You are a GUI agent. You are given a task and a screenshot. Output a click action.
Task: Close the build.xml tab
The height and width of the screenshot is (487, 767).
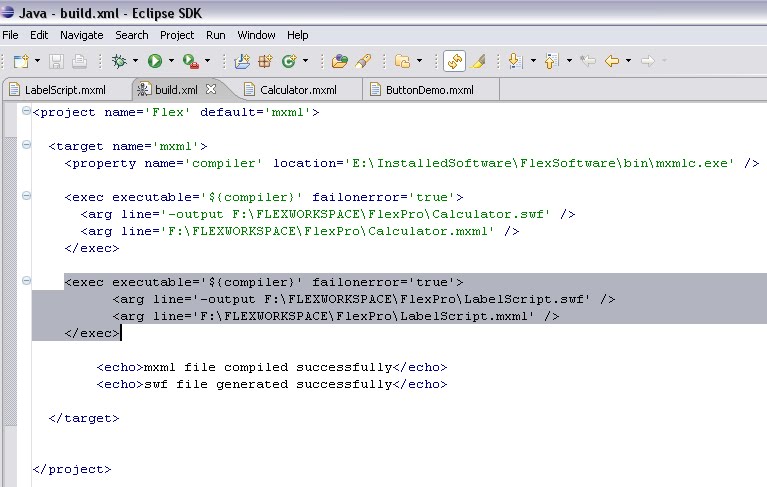(211, 89)
